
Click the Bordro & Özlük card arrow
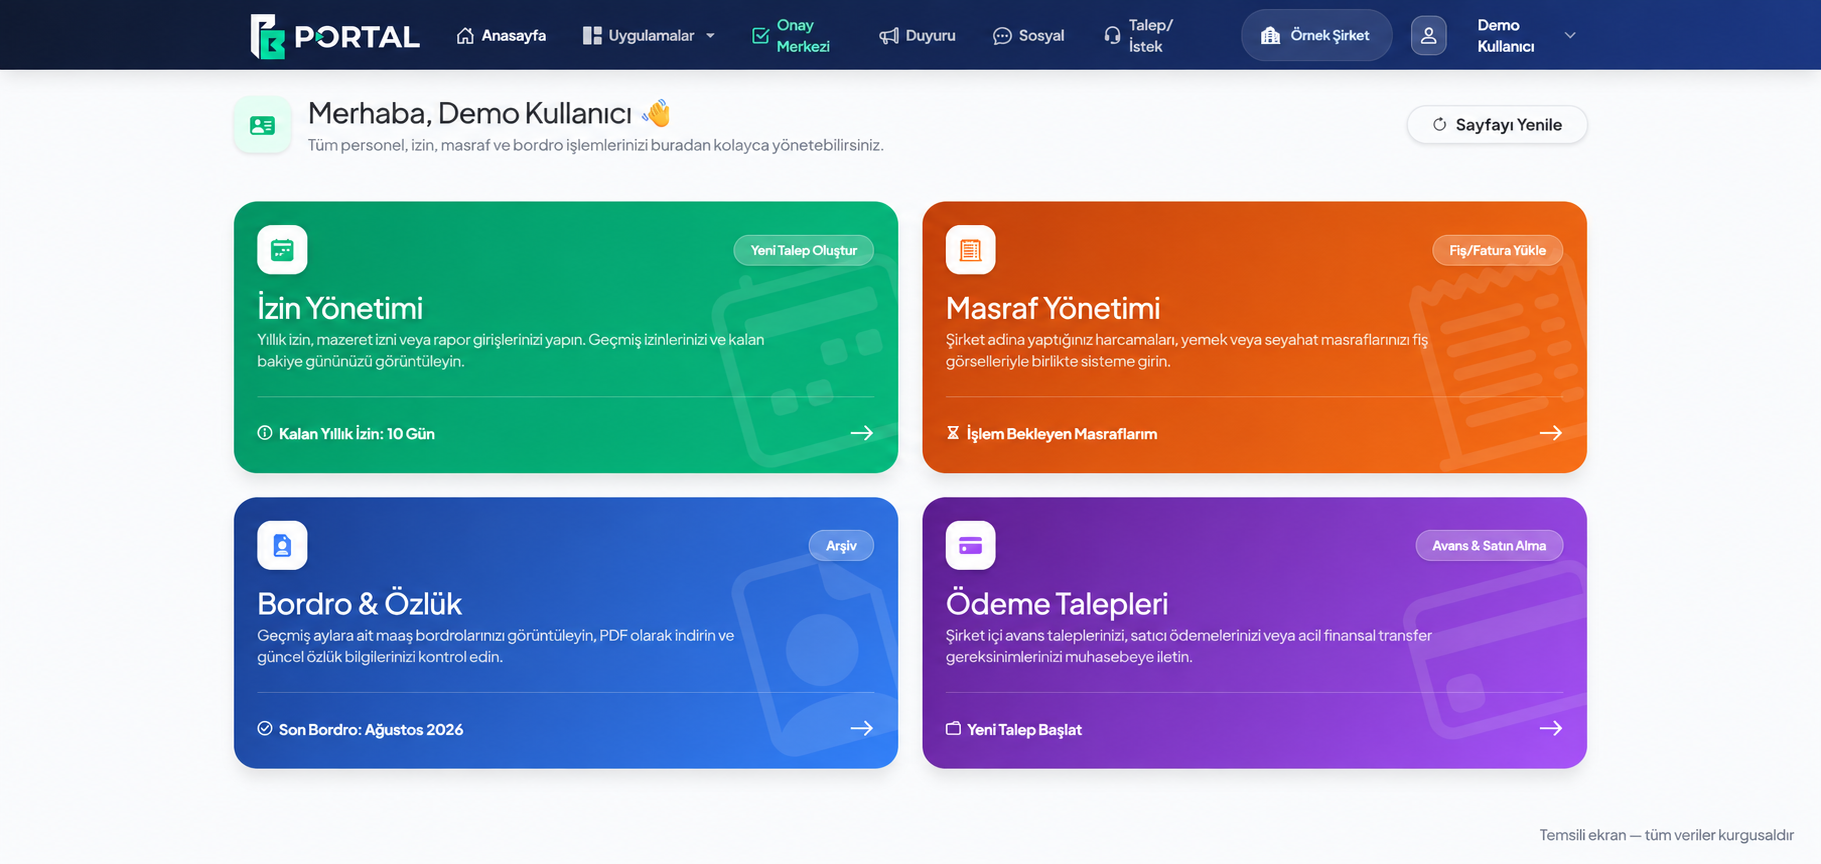click(862, 728)
